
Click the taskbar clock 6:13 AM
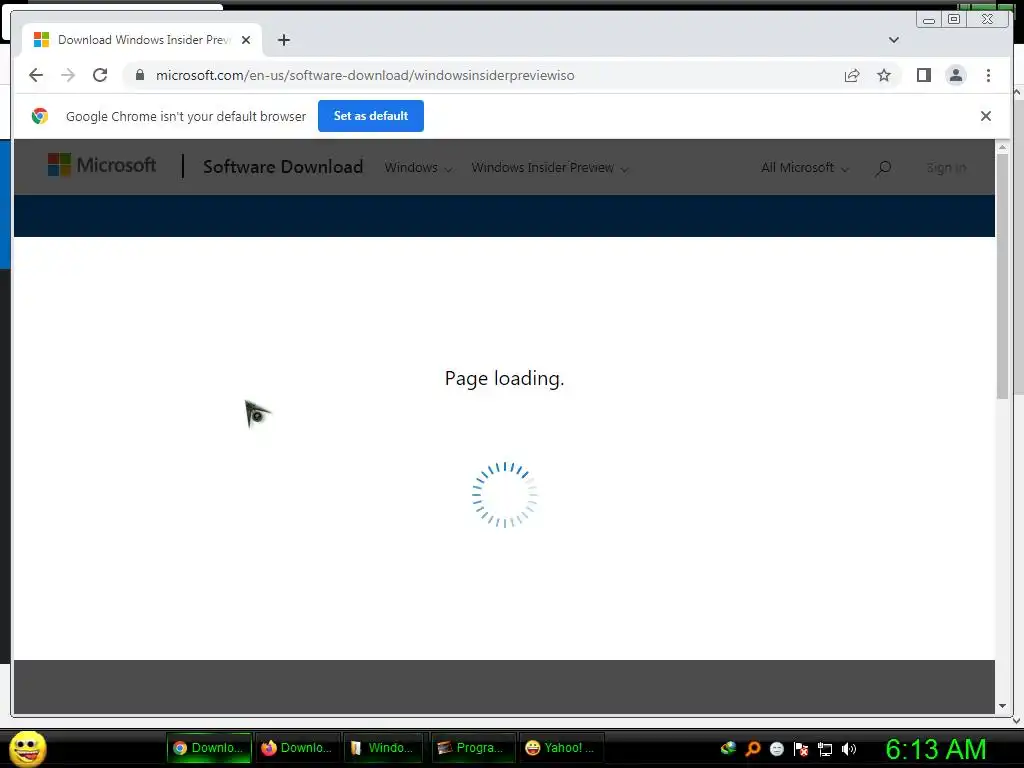coord(936,749)
